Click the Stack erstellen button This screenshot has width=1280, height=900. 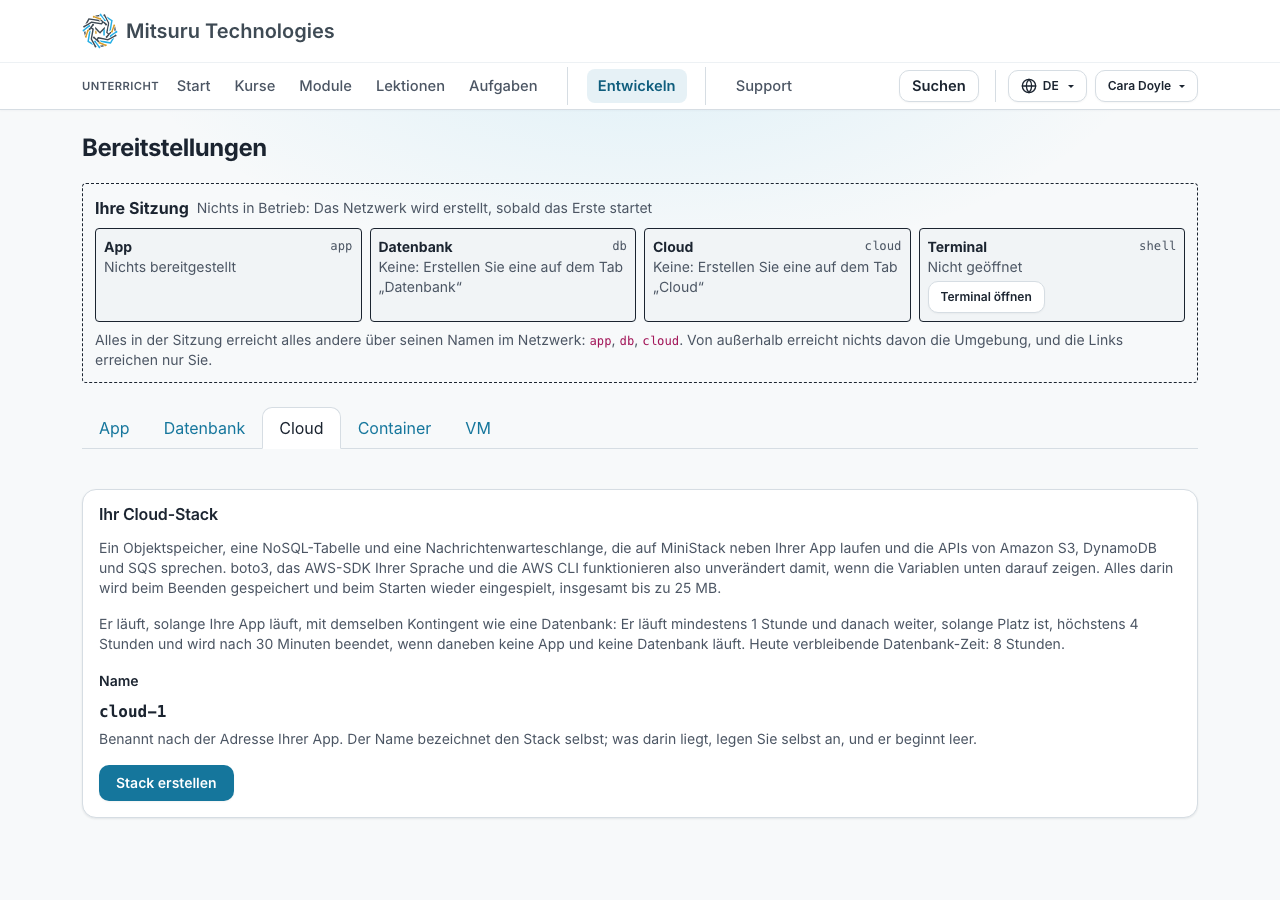tap(166, 783)
